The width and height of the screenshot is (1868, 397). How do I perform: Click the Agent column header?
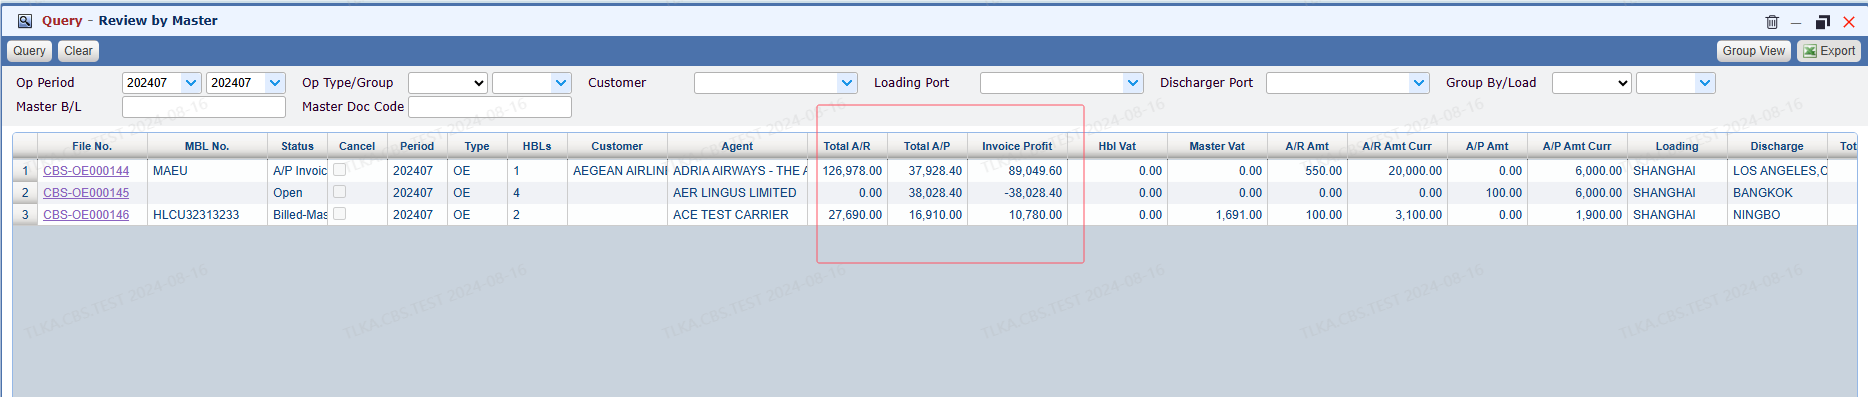coord(737,146)
